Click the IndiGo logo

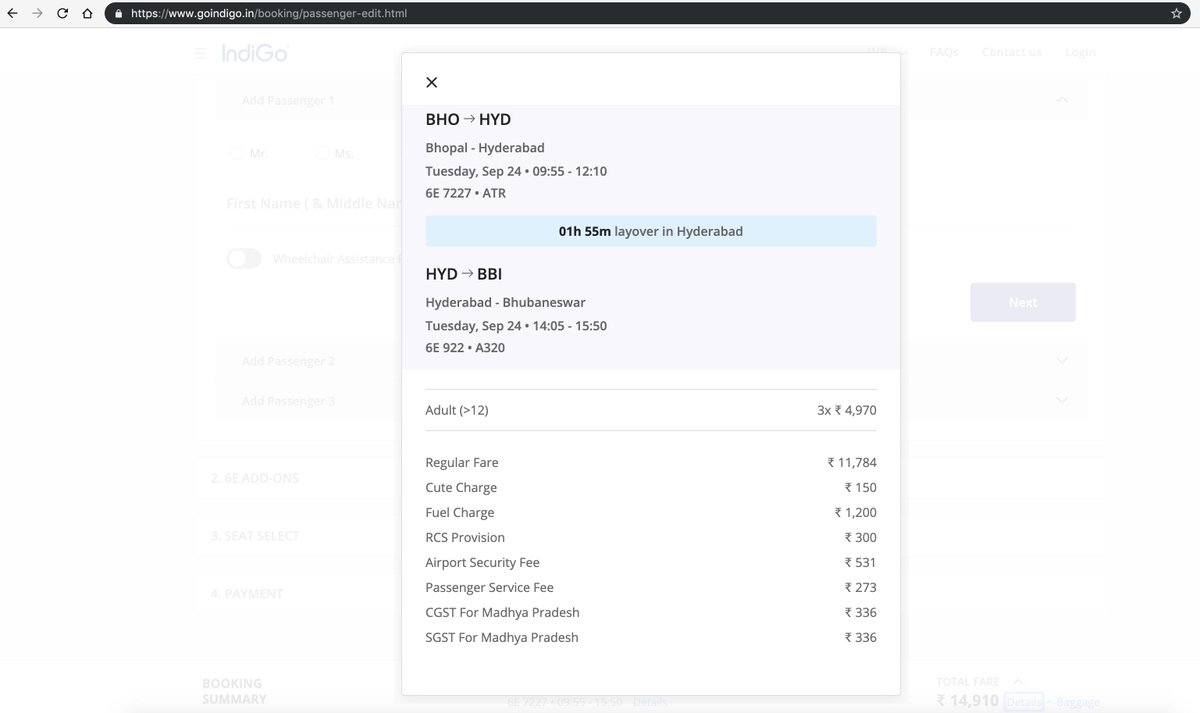click(255, 53)
